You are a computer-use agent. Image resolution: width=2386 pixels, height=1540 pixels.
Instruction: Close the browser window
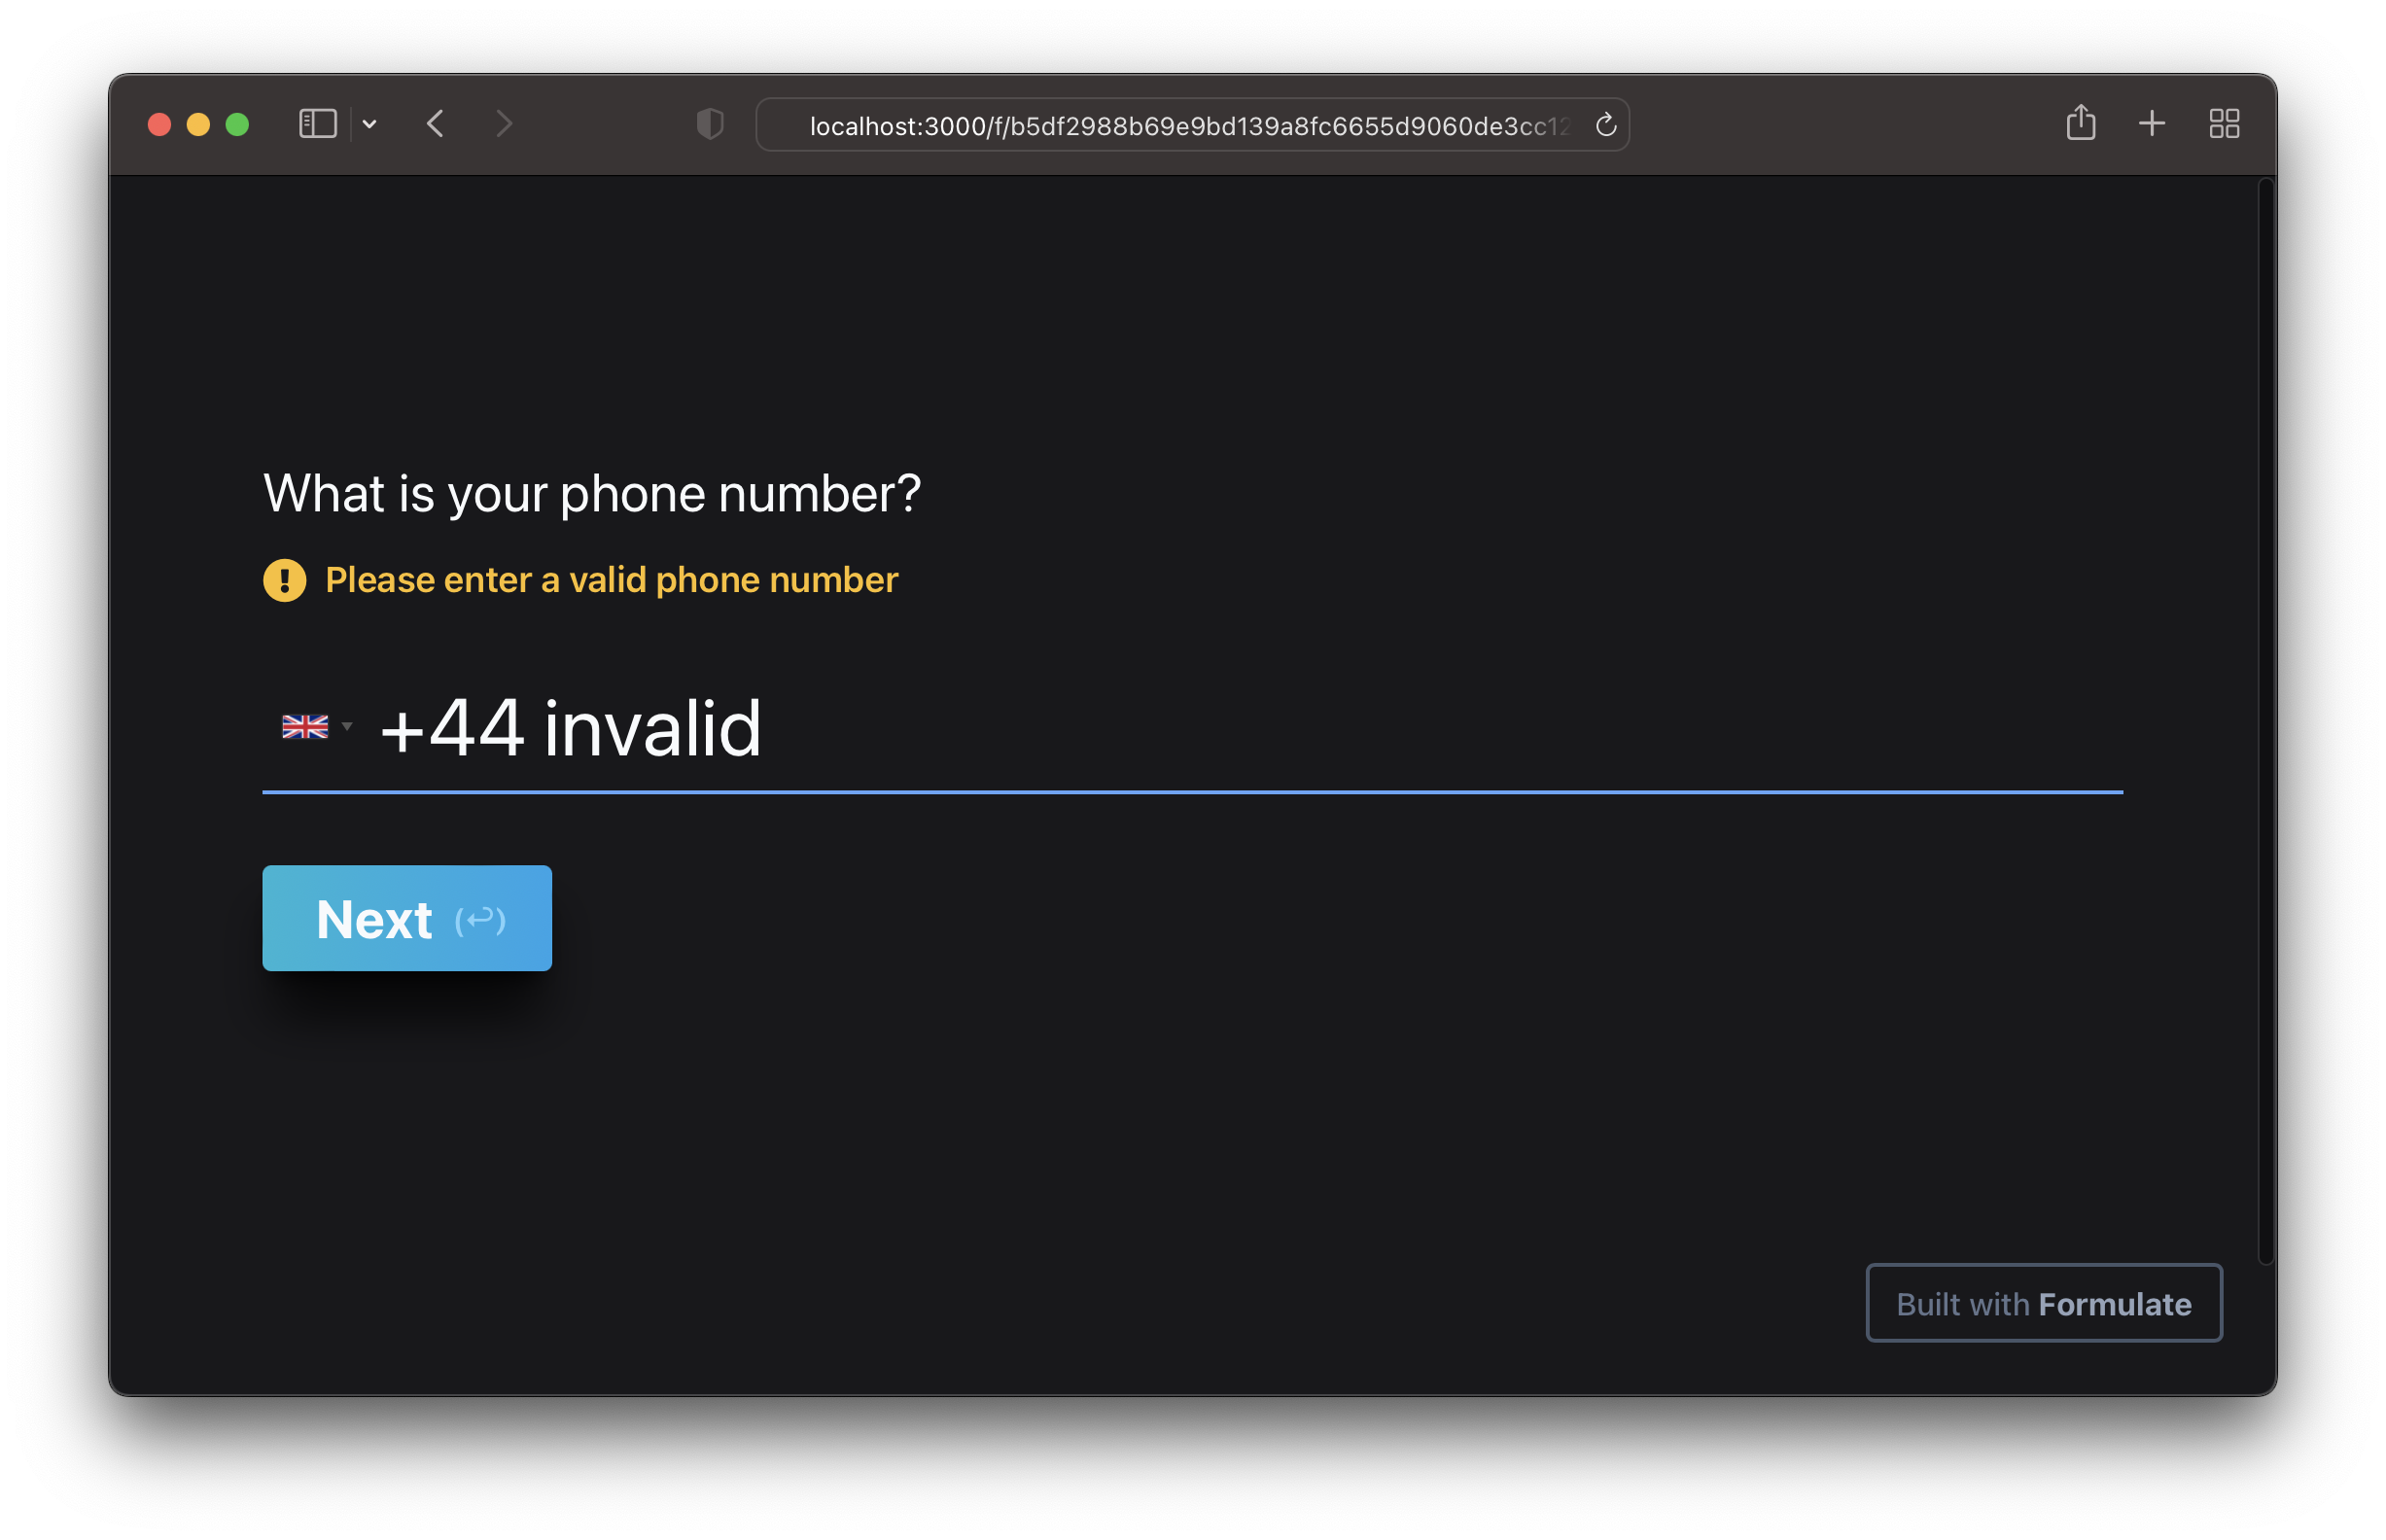159,124
